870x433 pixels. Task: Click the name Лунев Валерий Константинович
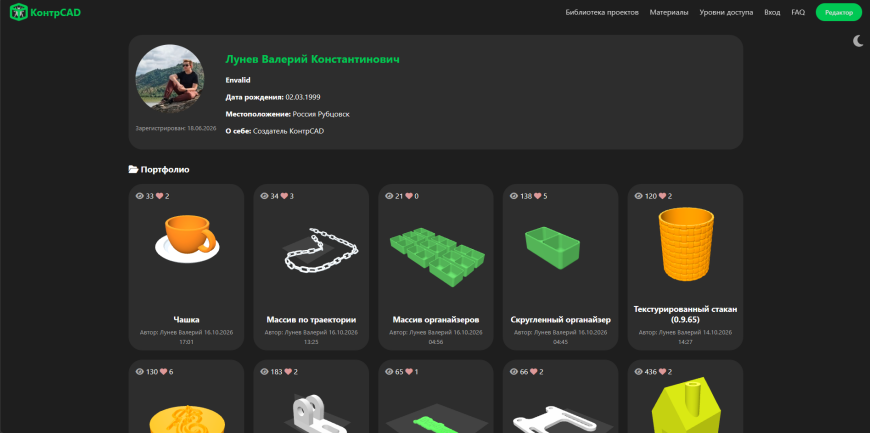coord(312,59)
